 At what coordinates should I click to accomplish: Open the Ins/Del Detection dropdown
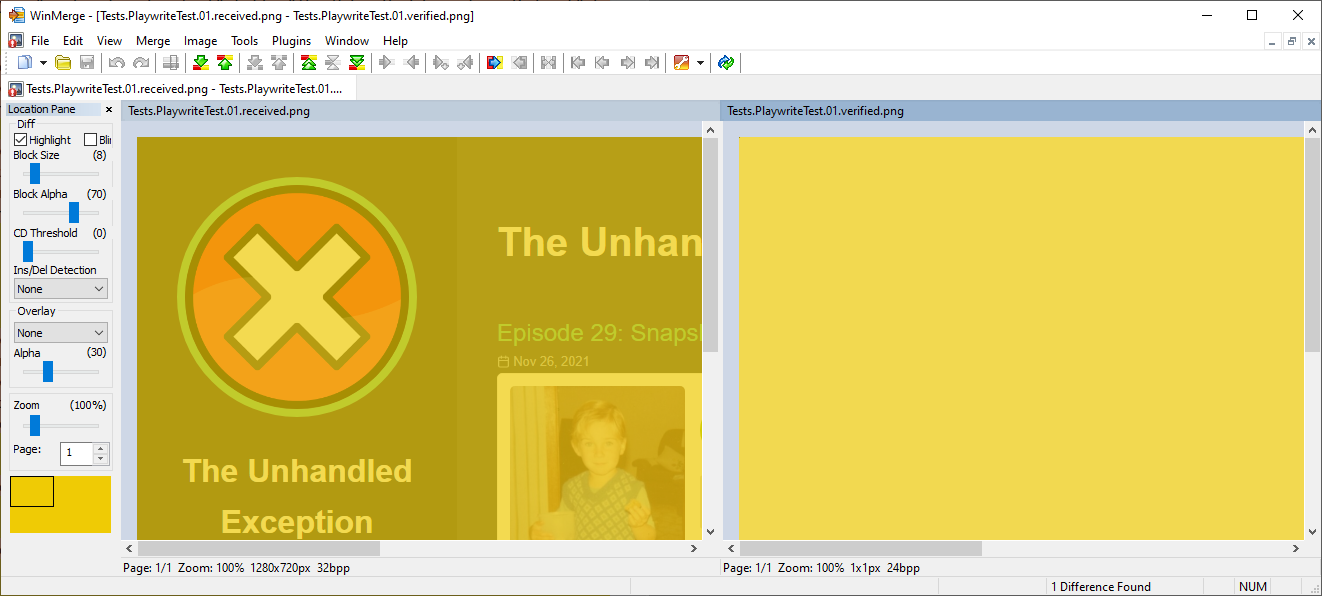click(61, 289)
